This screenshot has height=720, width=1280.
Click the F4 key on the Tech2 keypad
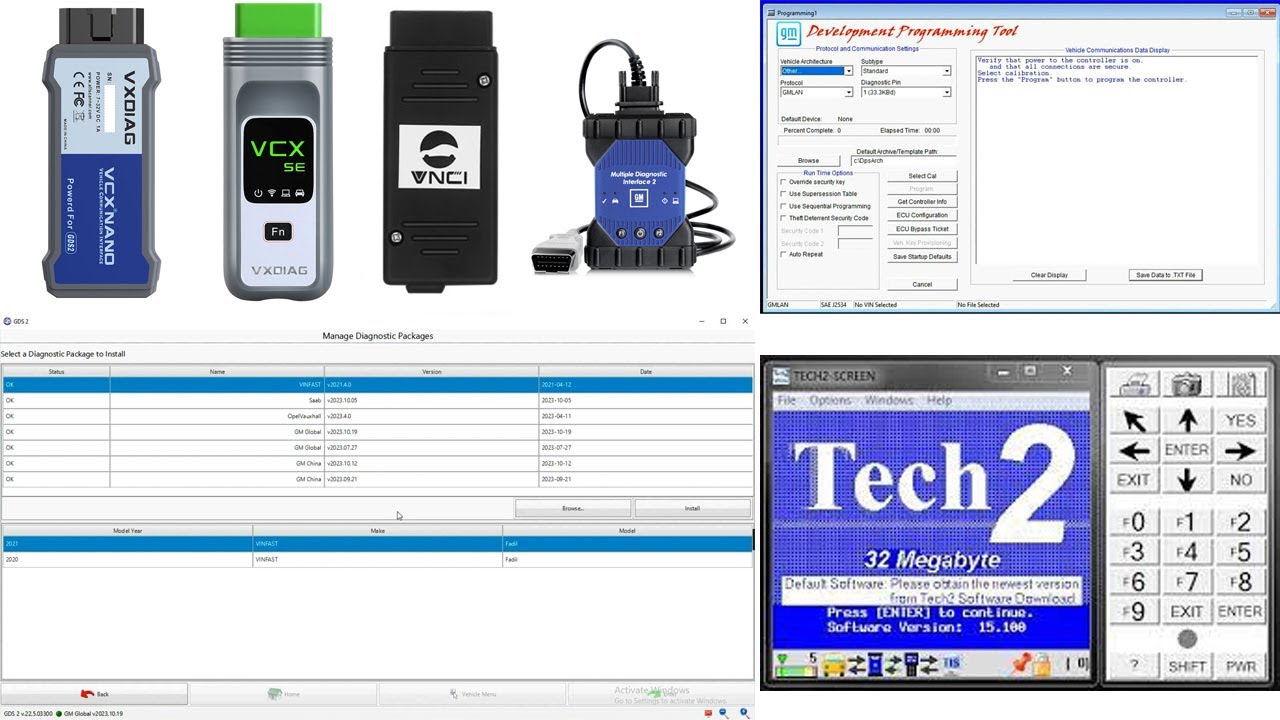coord(1186,551)
